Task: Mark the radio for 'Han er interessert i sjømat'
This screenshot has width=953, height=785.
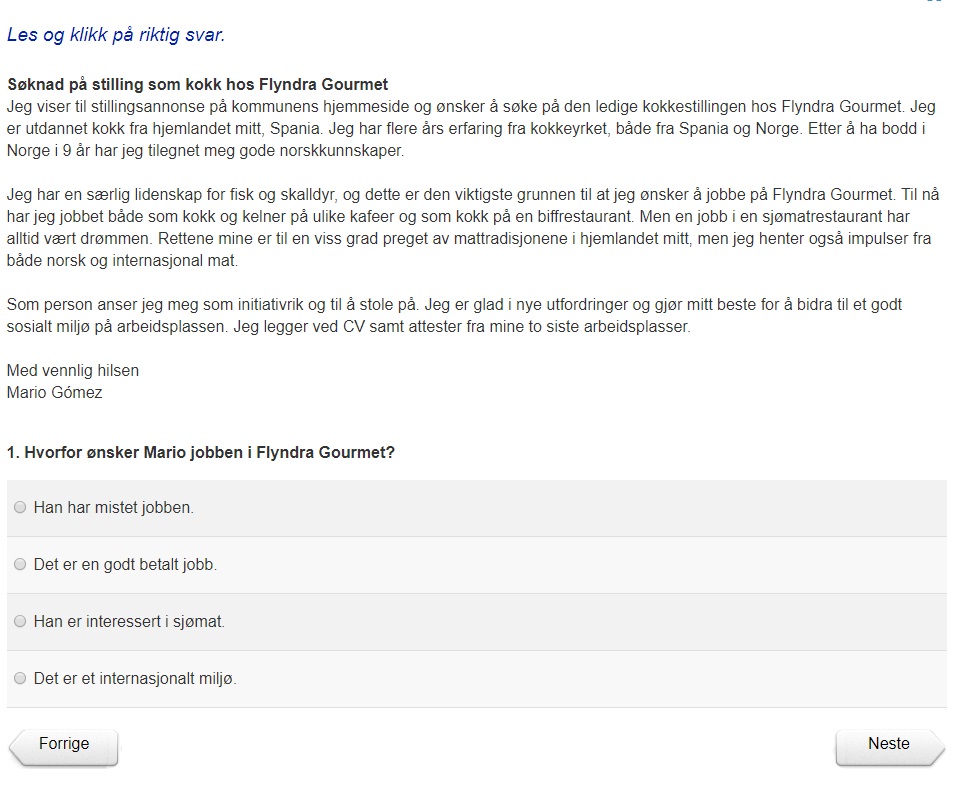Action: 20,622
